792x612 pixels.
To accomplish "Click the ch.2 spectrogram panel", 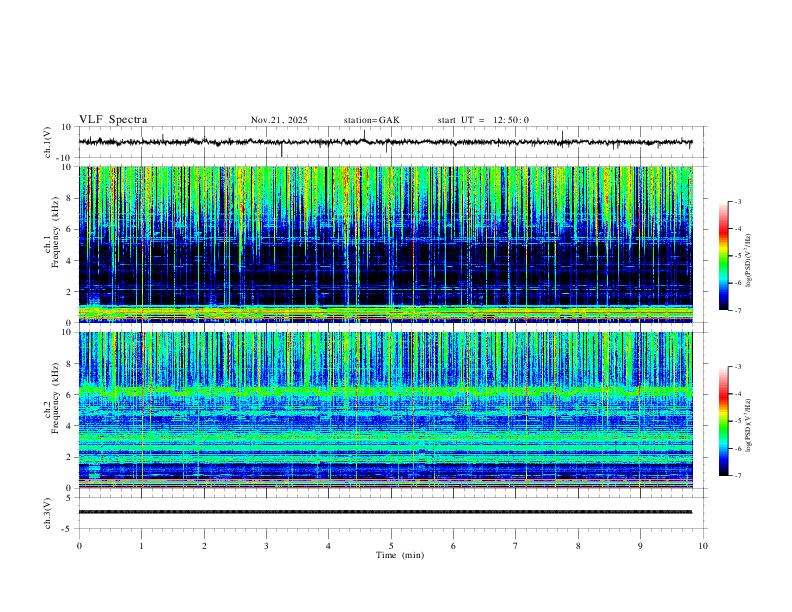I will click(385, 410).
